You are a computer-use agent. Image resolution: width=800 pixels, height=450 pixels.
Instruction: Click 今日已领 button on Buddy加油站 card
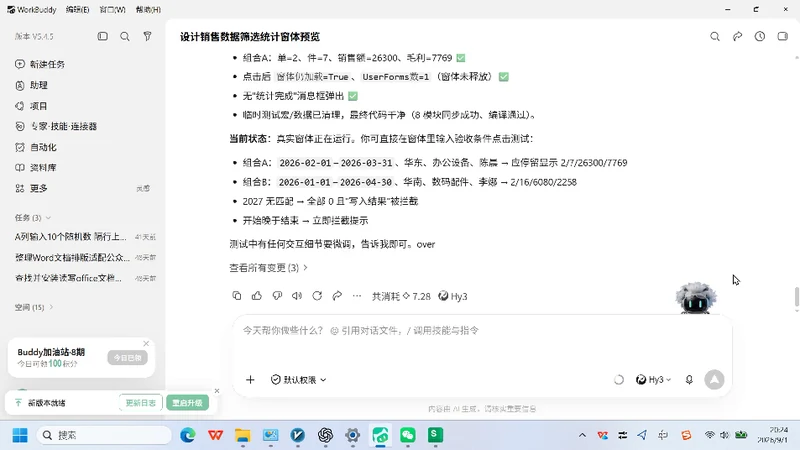[x=128, y=358]
